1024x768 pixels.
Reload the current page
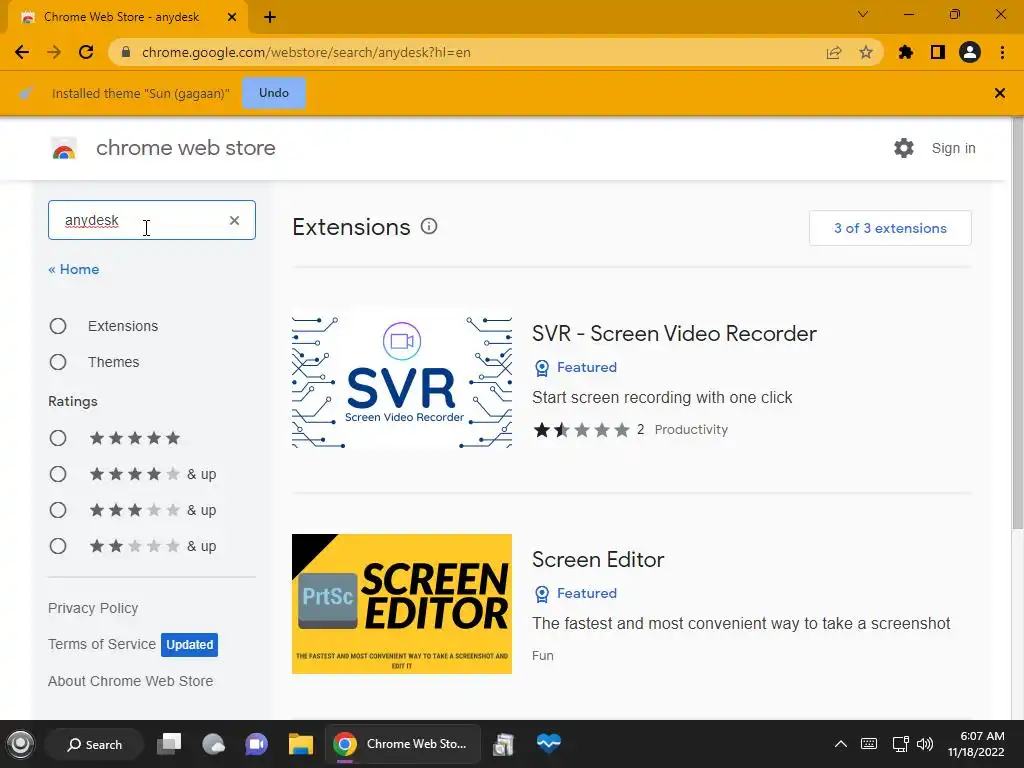tap(86, 52)
